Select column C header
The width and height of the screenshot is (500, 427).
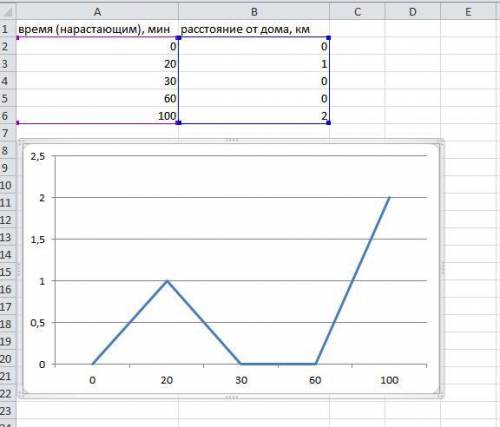[357, 12]
